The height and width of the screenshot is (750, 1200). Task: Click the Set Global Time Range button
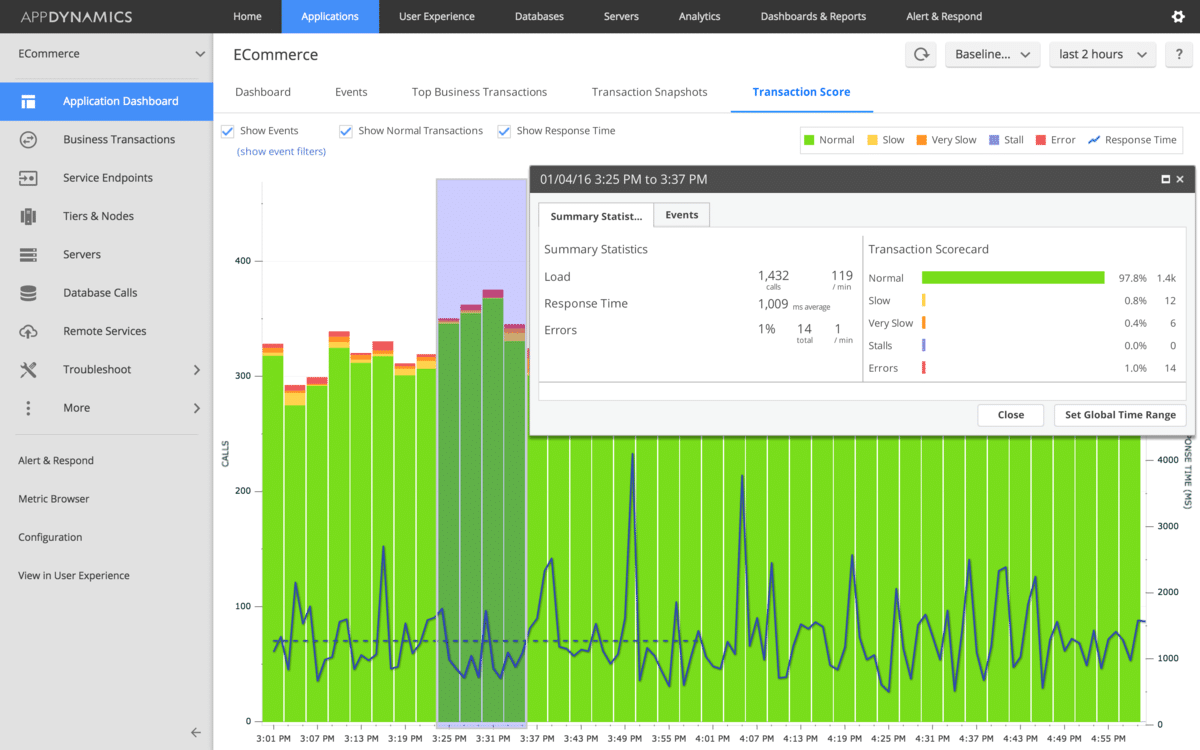[1120, 415]
